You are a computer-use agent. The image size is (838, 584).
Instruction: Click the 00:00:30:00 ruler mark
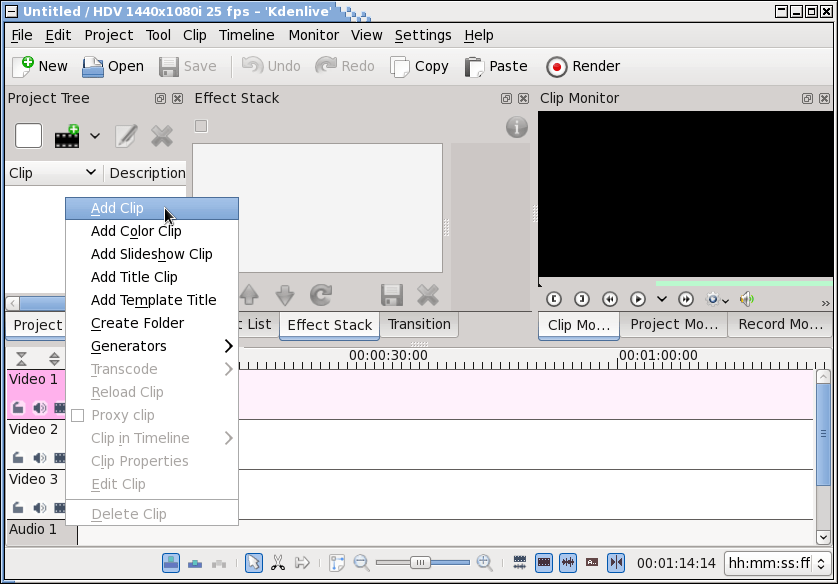[x=388, y=355]
